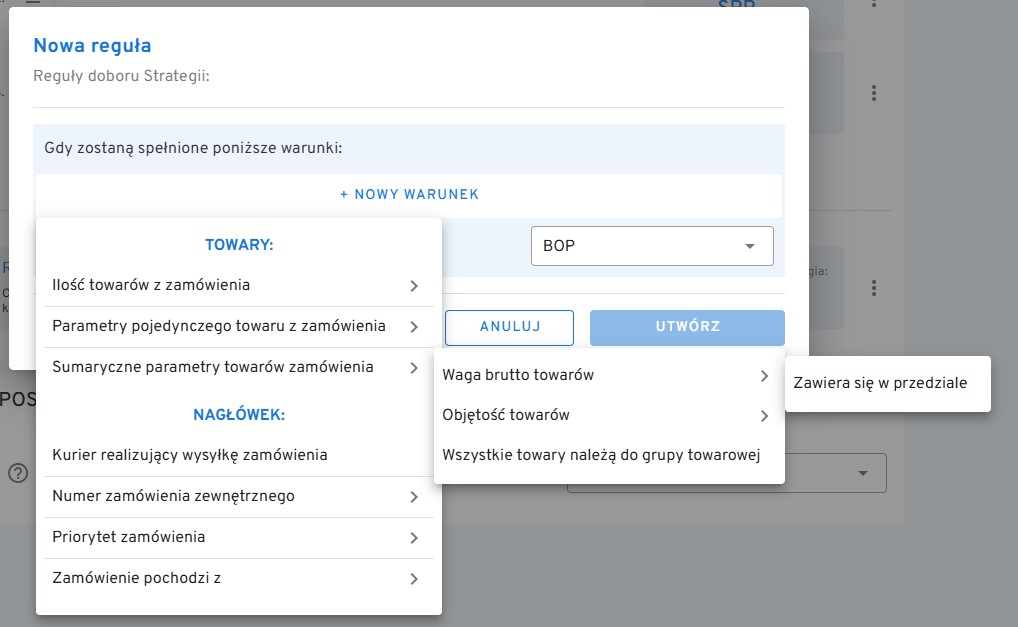1018x627 pixels.
Task: Pick Zawiera się w przedziale condition
Action: coord(880,383)
